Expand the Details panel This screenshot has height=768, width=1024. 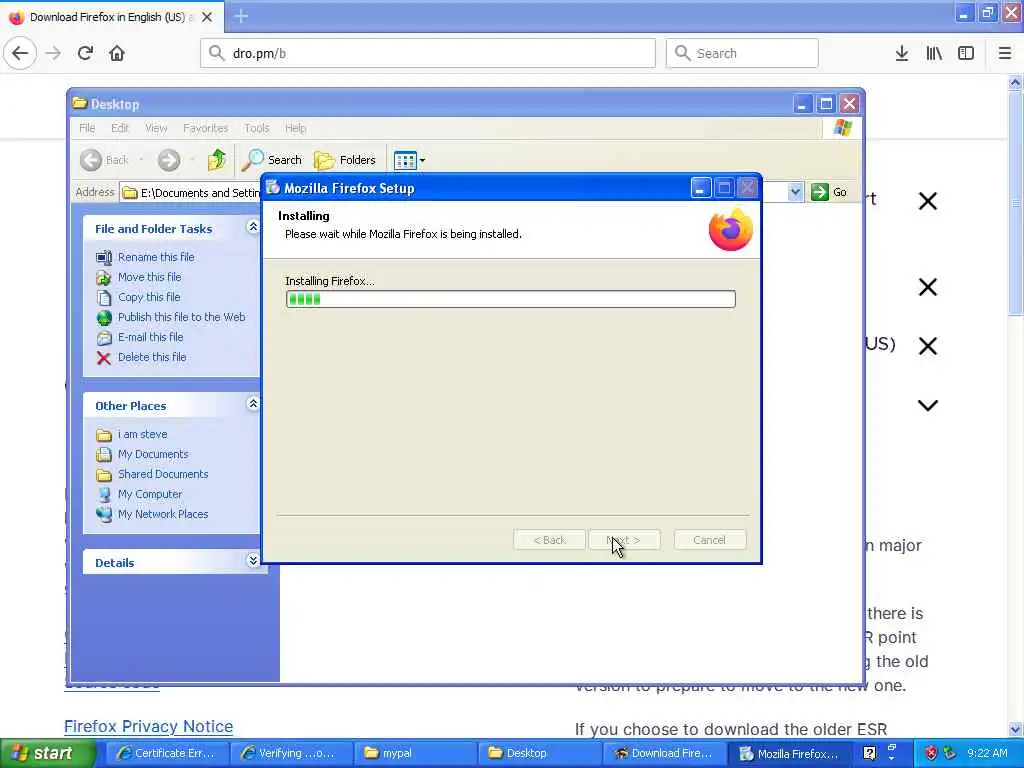coord(253,561)
